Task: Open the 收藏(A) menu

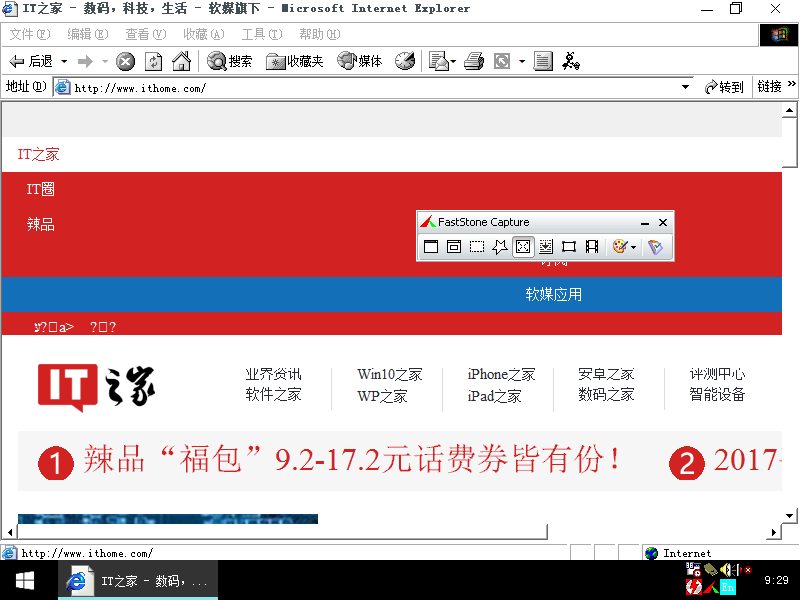Action: pyautogui.click(x=204, y=34)
